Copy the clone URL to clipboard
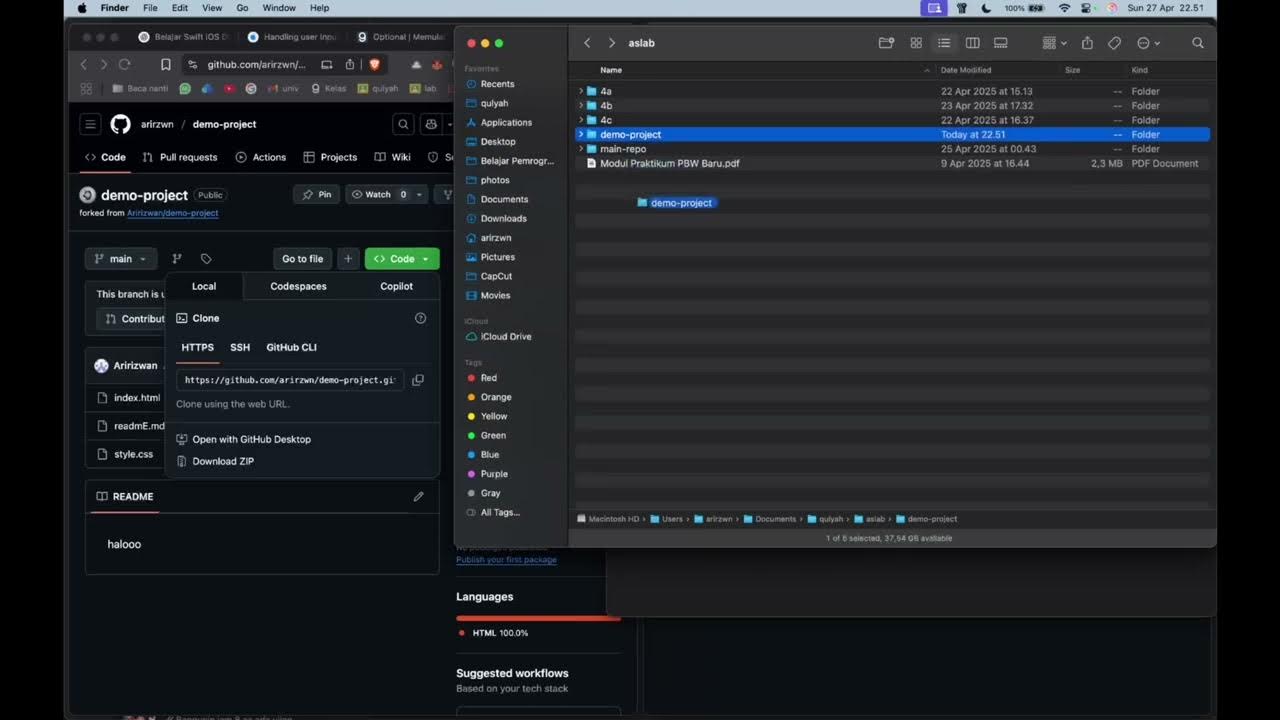 pos(418,380)
